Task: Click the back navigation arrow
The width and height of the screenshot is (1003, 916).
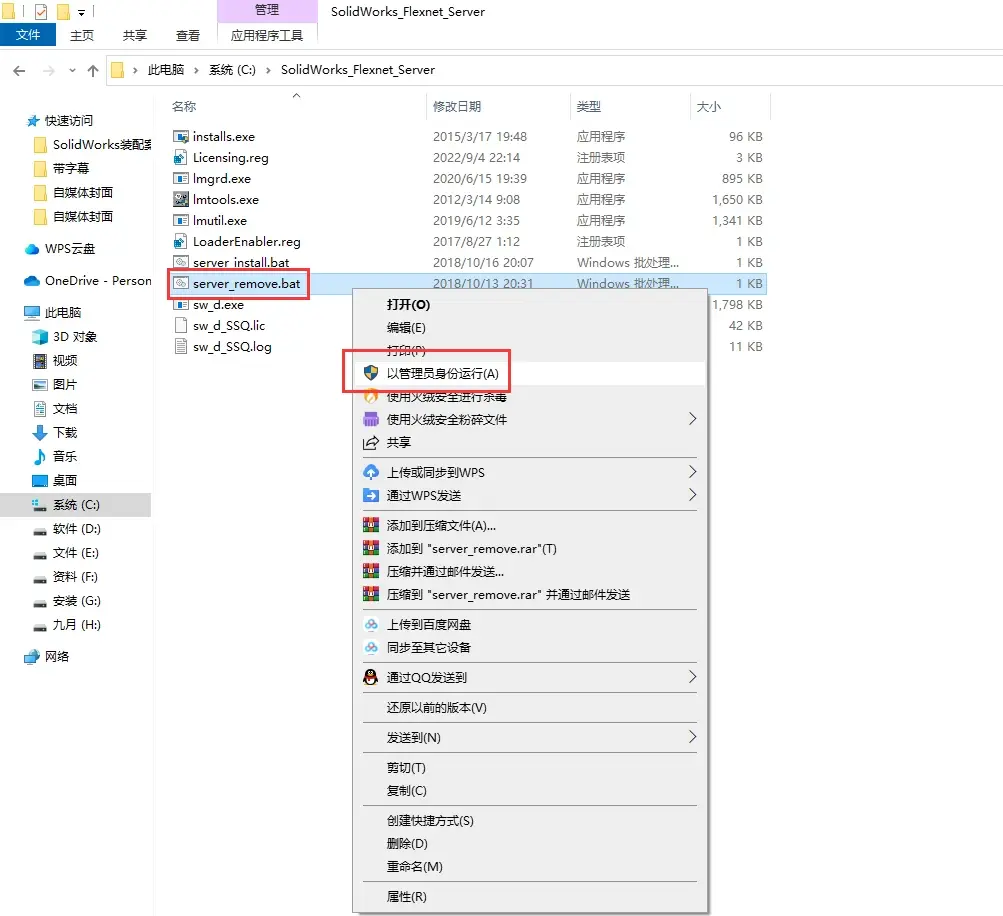Action: click(x=19, y=70)
